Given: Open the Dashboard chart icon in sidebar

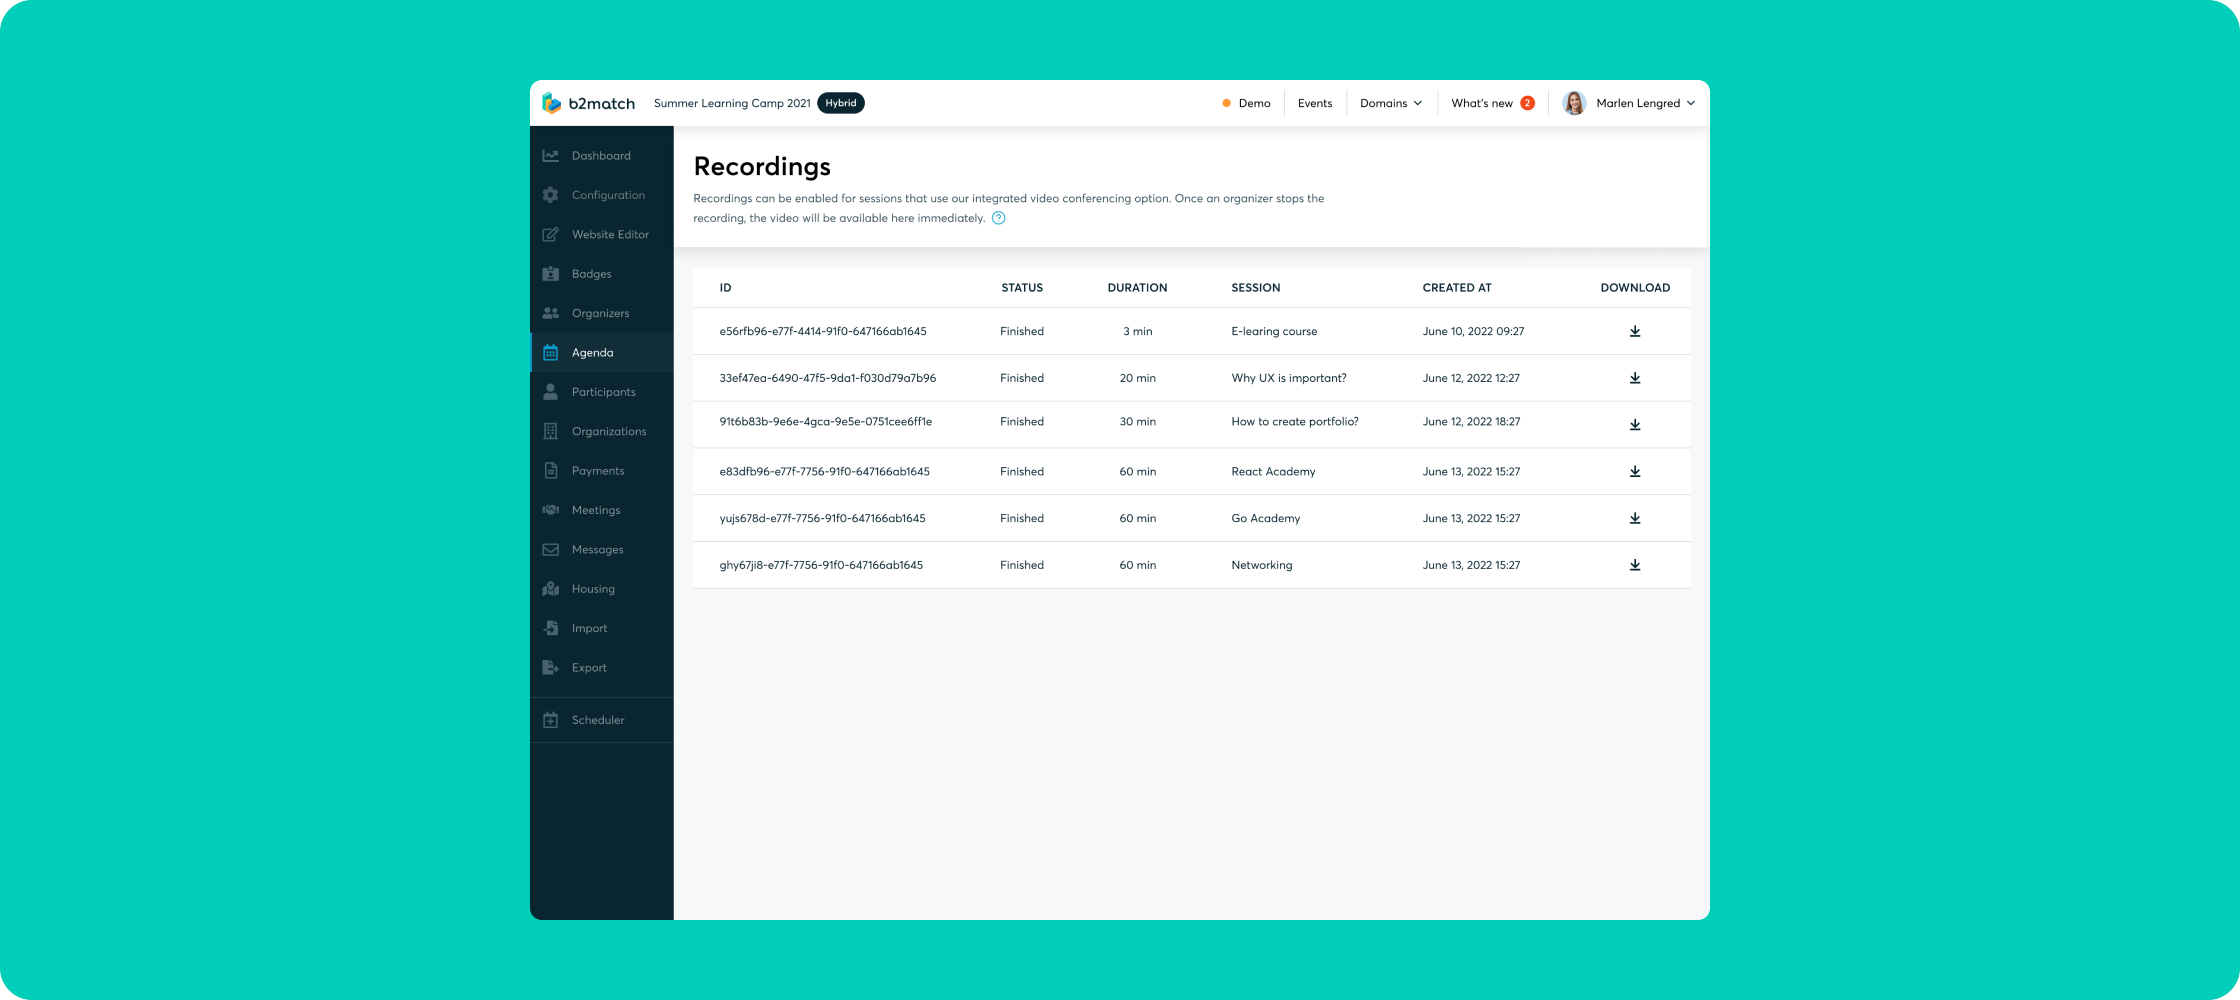Looking at the screenshot, I should [x=550, y=156].
